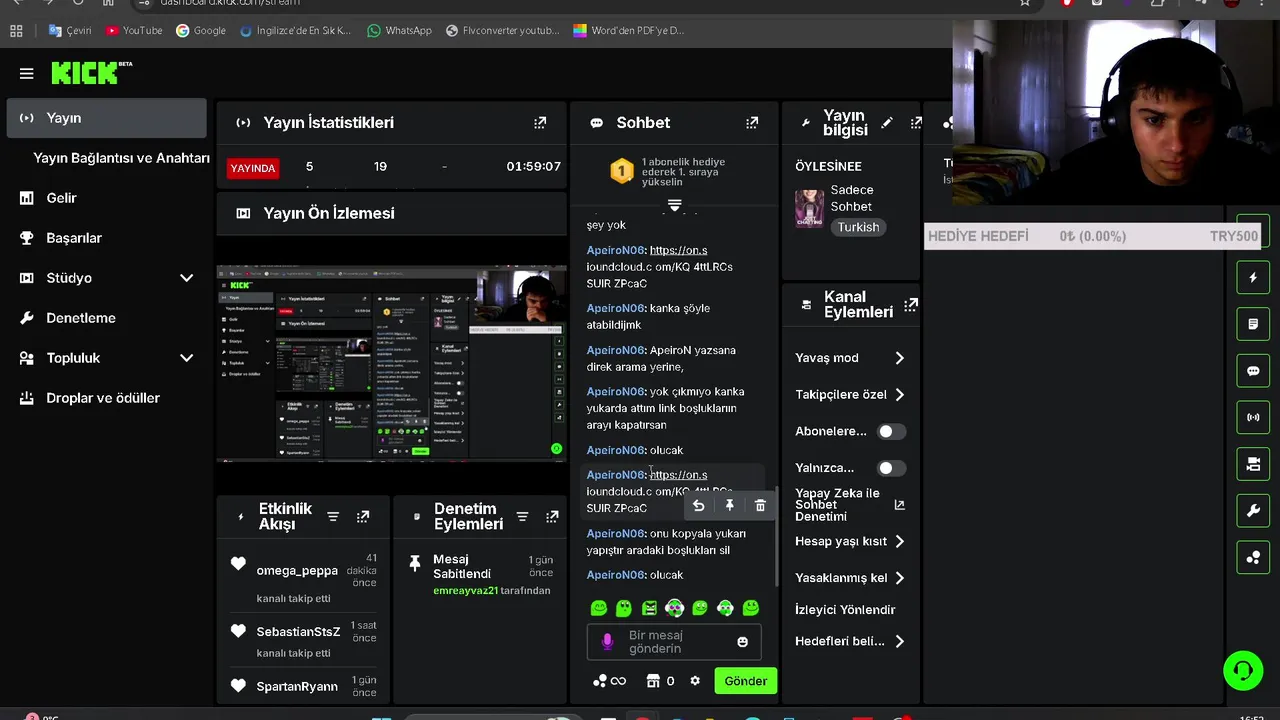Viewport: 1280px width, 720px height.
Task: Select the chat bubble sidebar widget
Action: [x=1253, y=371]
